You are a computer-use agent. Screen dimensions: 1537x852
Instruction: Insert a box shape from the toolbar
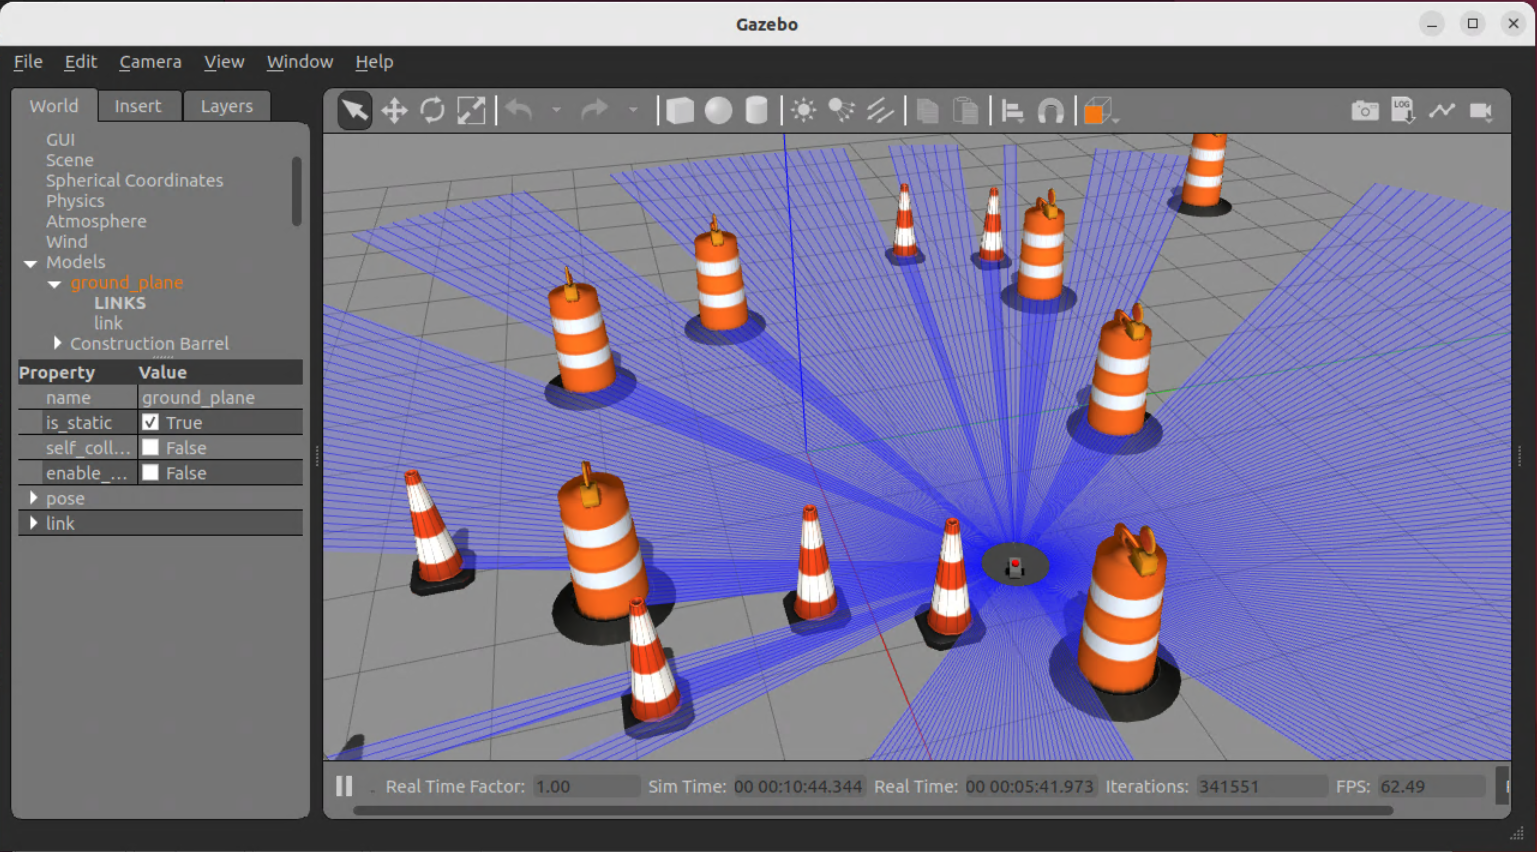680,110
